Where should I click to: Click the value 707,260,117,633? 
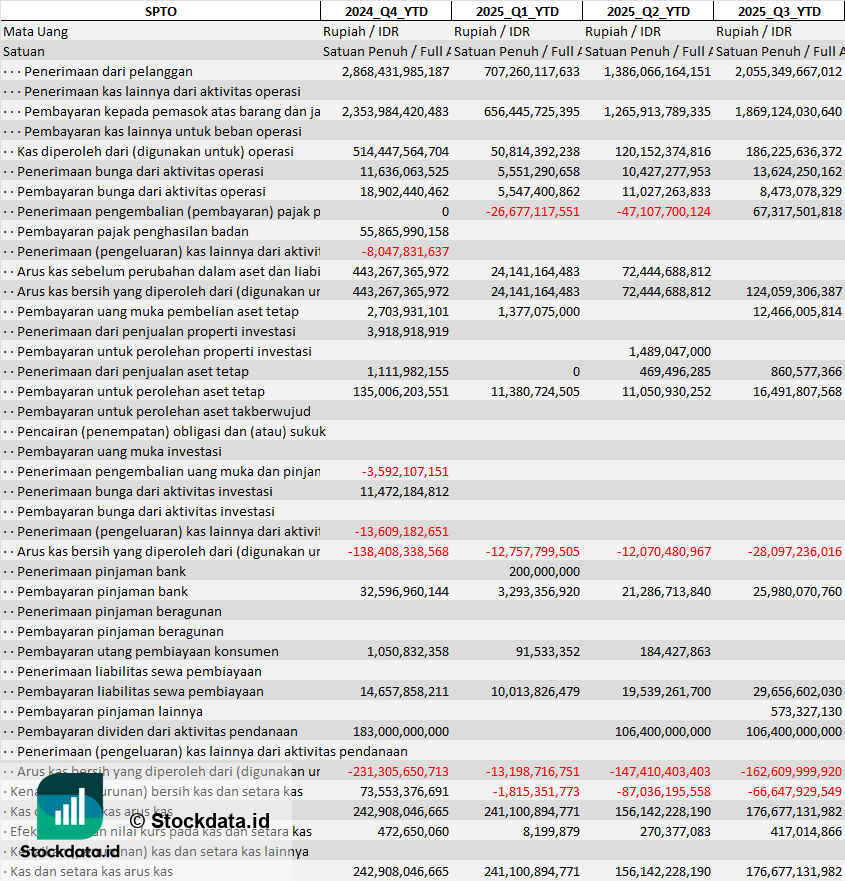531,71
